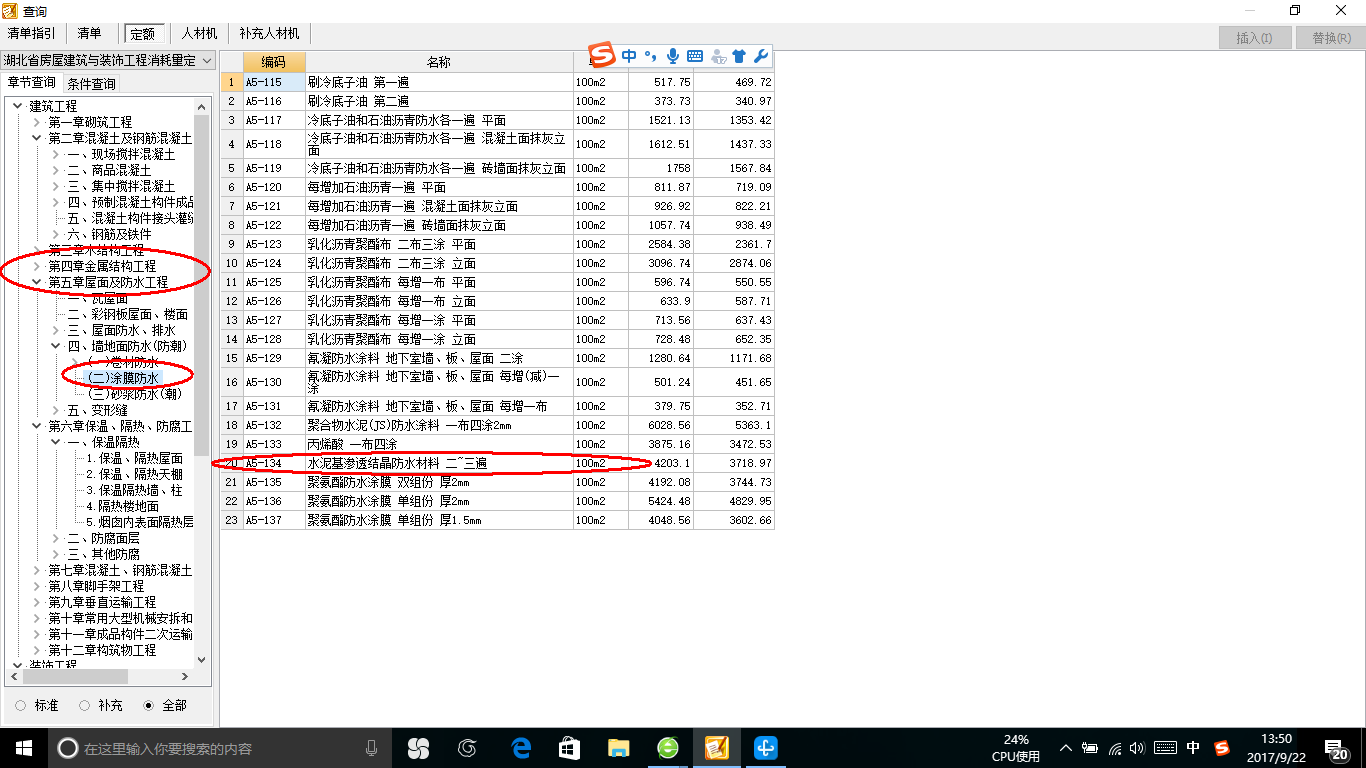Viewport: 1366px width, 768px height.
Task: Switch punctuation mode in Sogou toolbar
Action: [x=650, y=56]
